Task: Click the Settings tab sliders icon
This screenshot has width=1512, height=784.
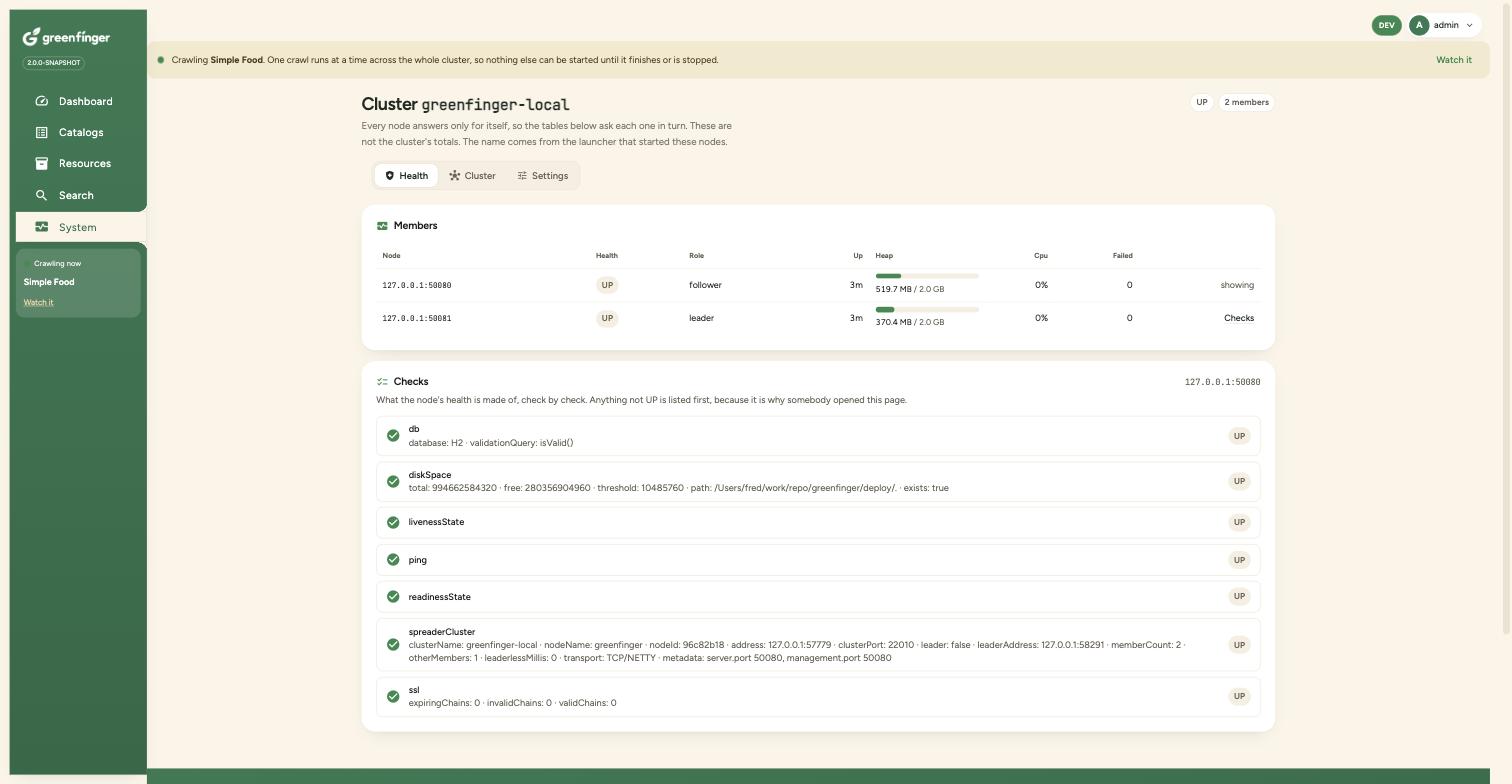Action: (522, 176)
